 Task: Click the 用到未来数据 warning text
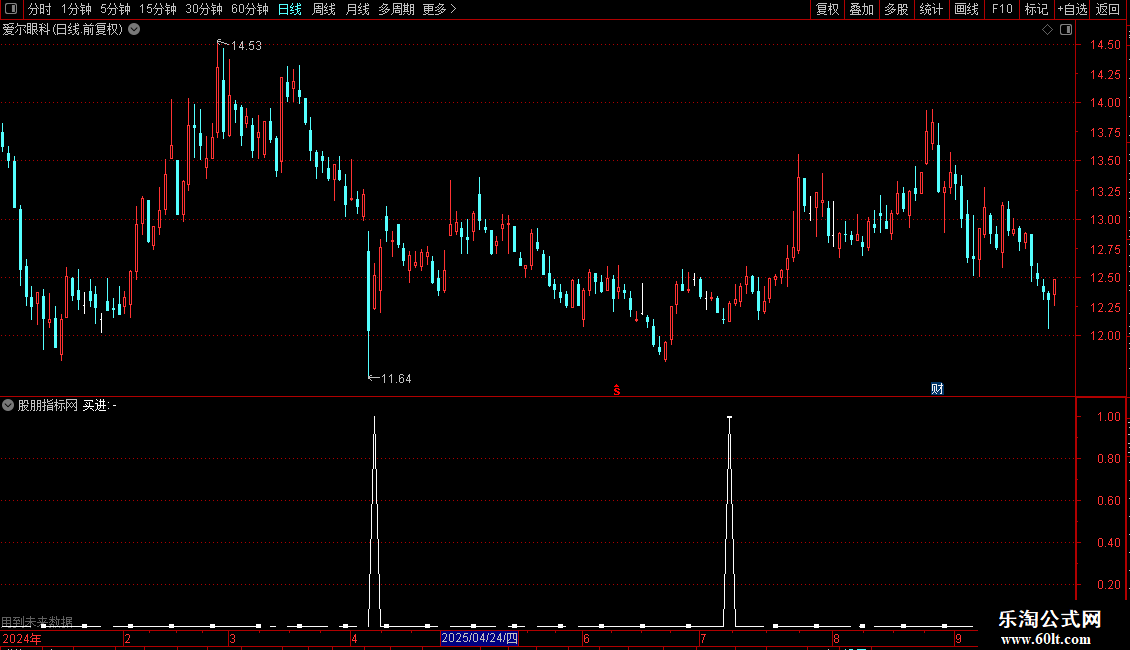[37, 621]
